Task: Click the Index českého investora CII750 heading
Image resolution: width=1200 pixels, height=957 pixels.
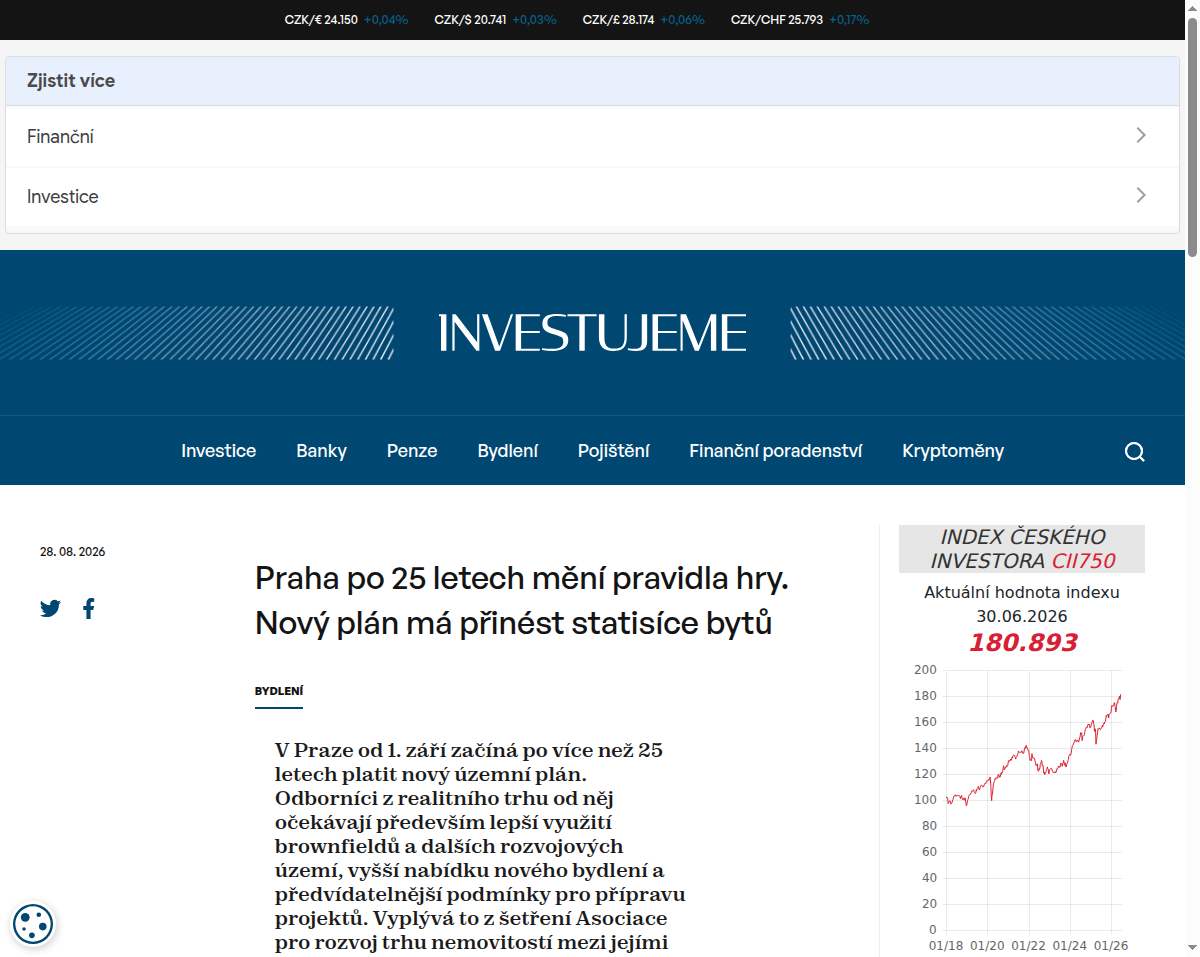Action: 1022,549
